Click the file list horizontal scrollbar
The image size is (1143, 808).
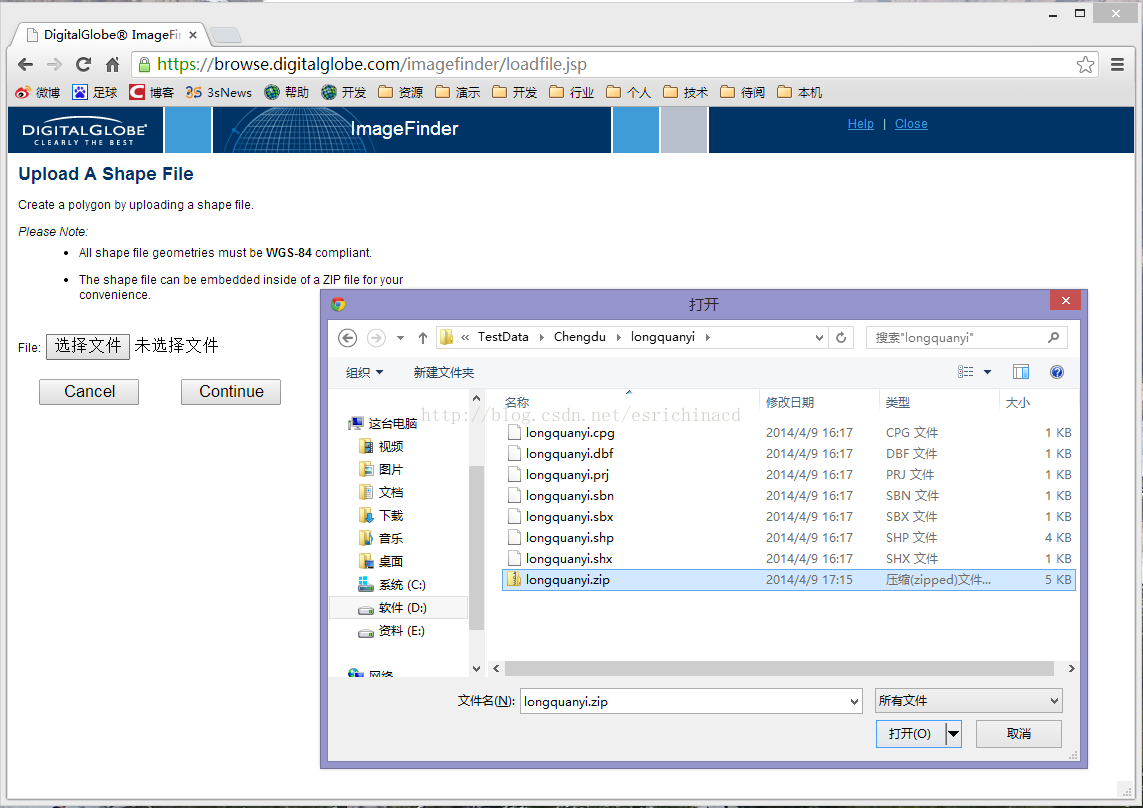coord(779,669)
